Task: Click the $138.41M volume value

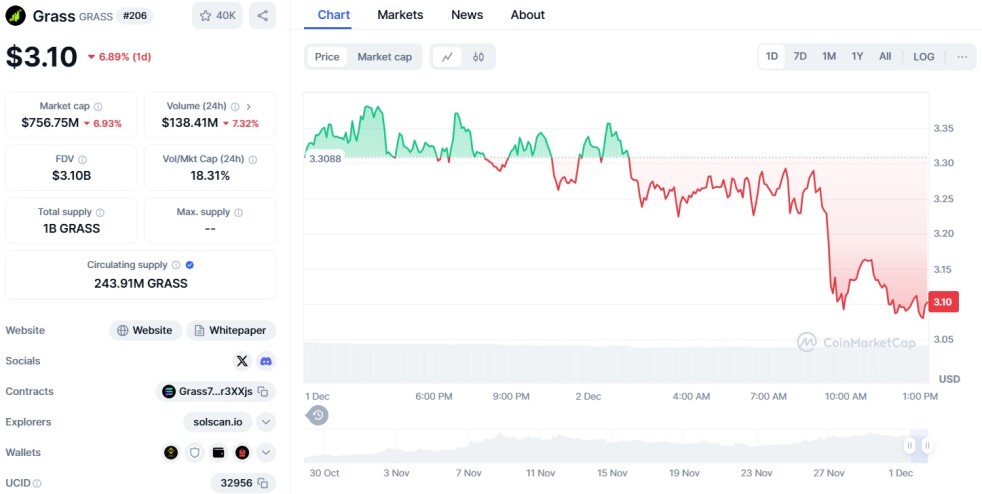Action: click(190, 123)
